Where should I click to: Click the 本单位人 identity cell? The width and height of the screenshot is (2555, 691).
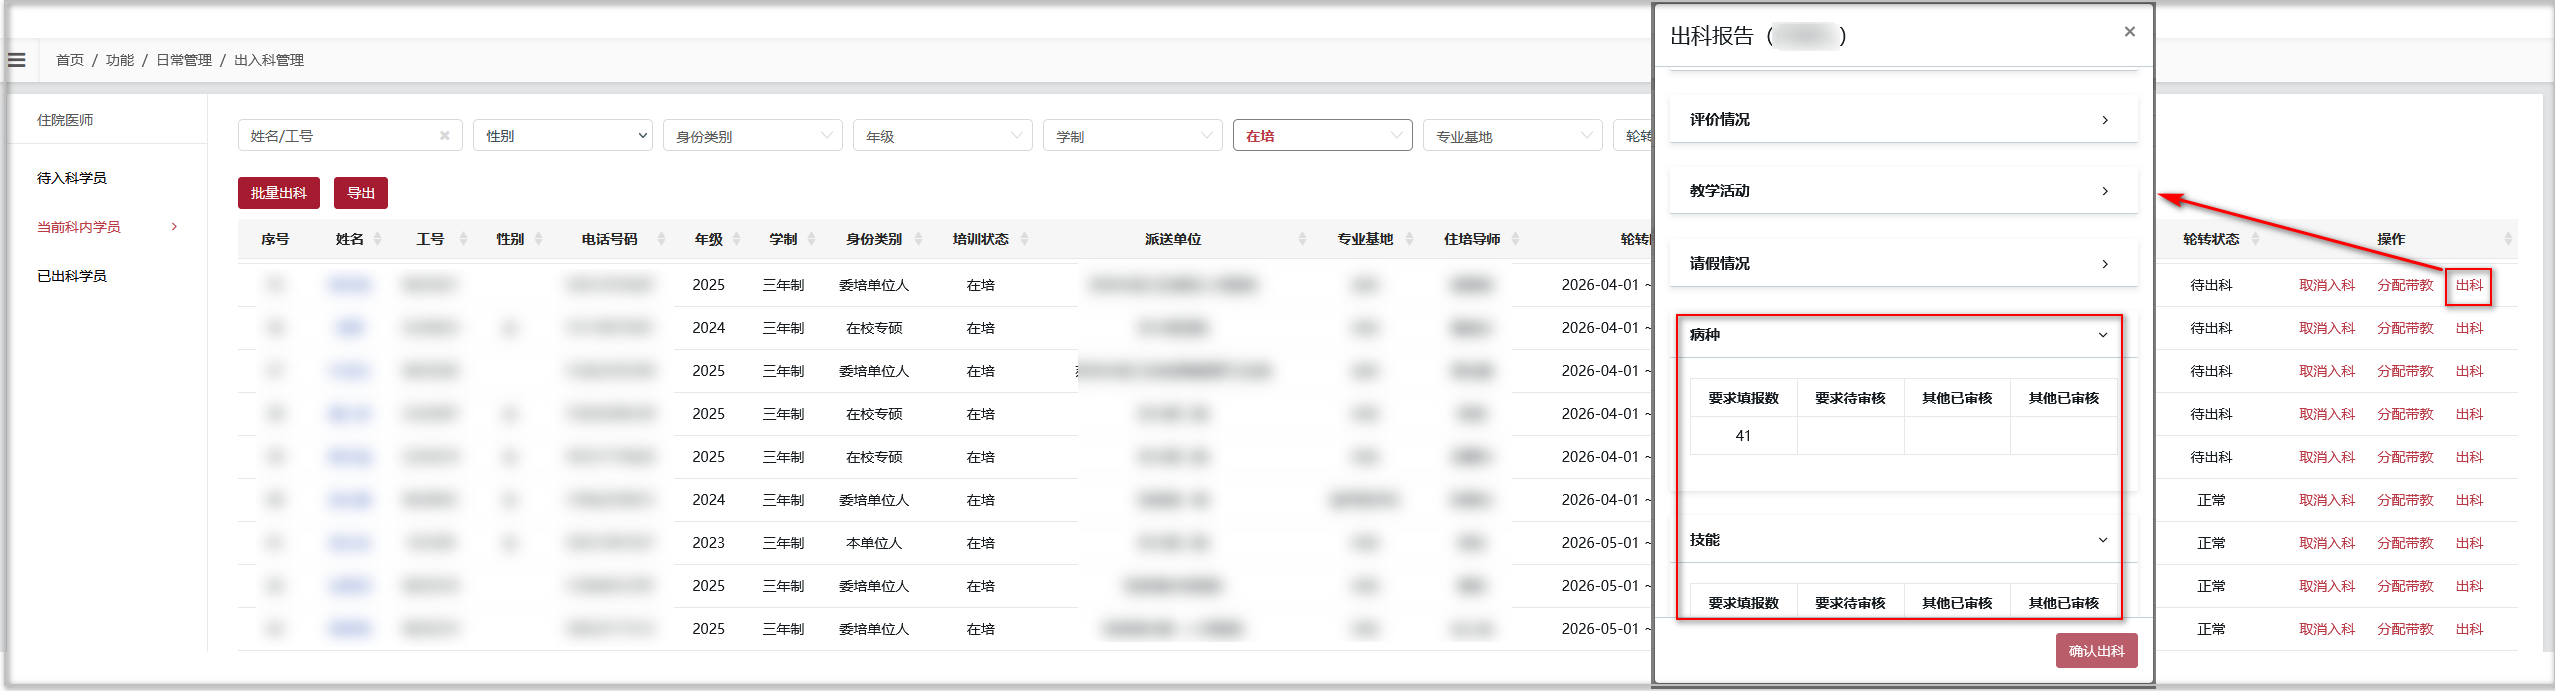(874, 543)
